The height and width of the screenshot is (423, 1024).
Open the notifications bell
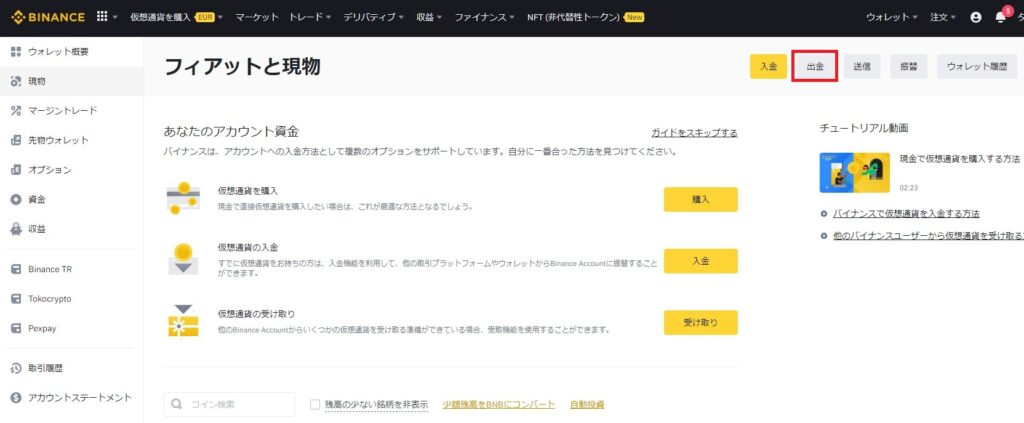[1000, 17]
